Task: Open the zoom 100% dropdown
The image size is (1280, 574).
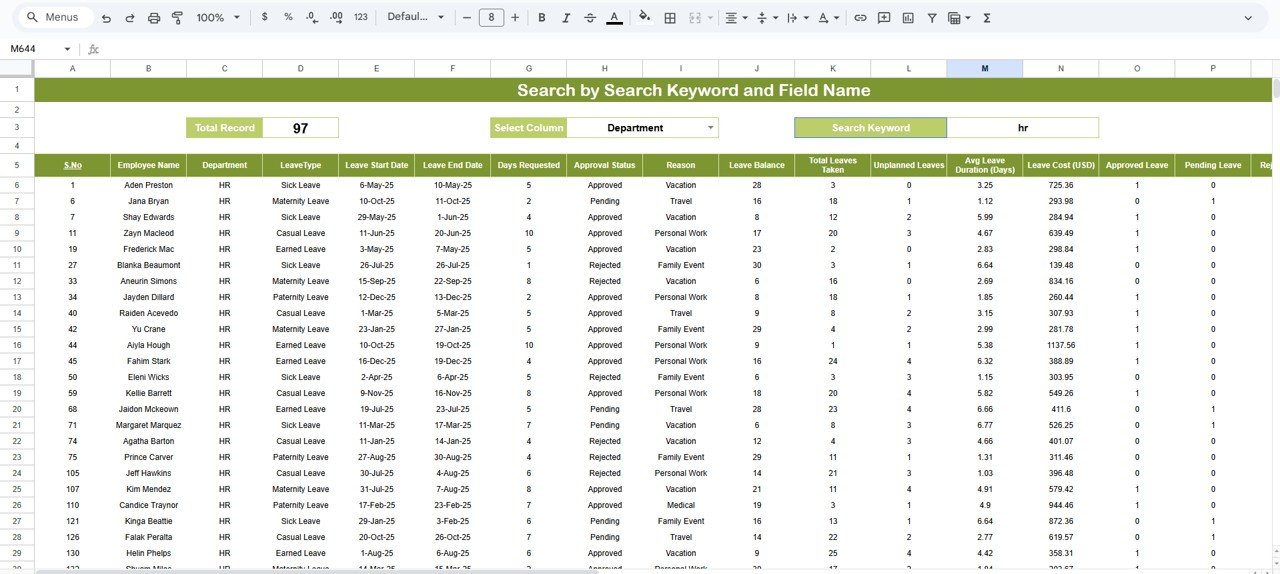Action: pos(218,18)
